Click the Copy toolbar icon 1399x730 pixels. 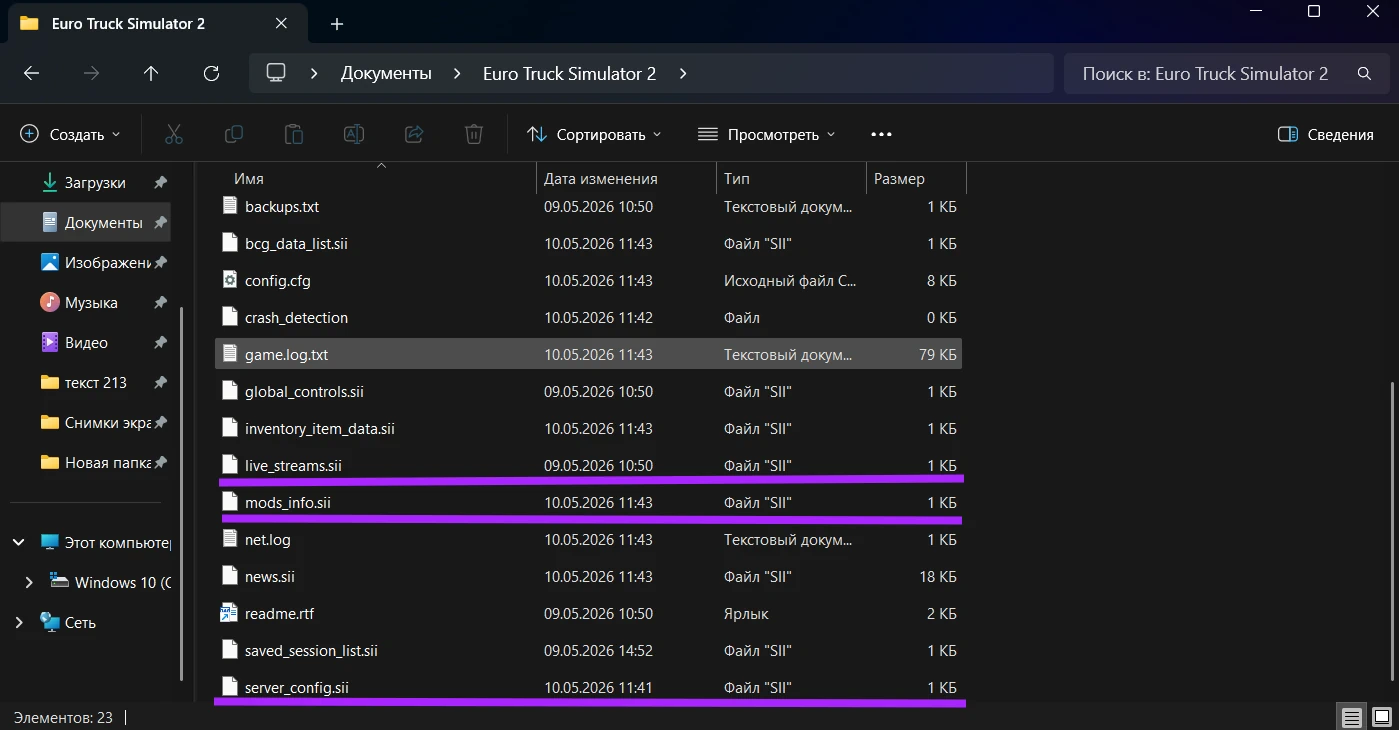234,134
